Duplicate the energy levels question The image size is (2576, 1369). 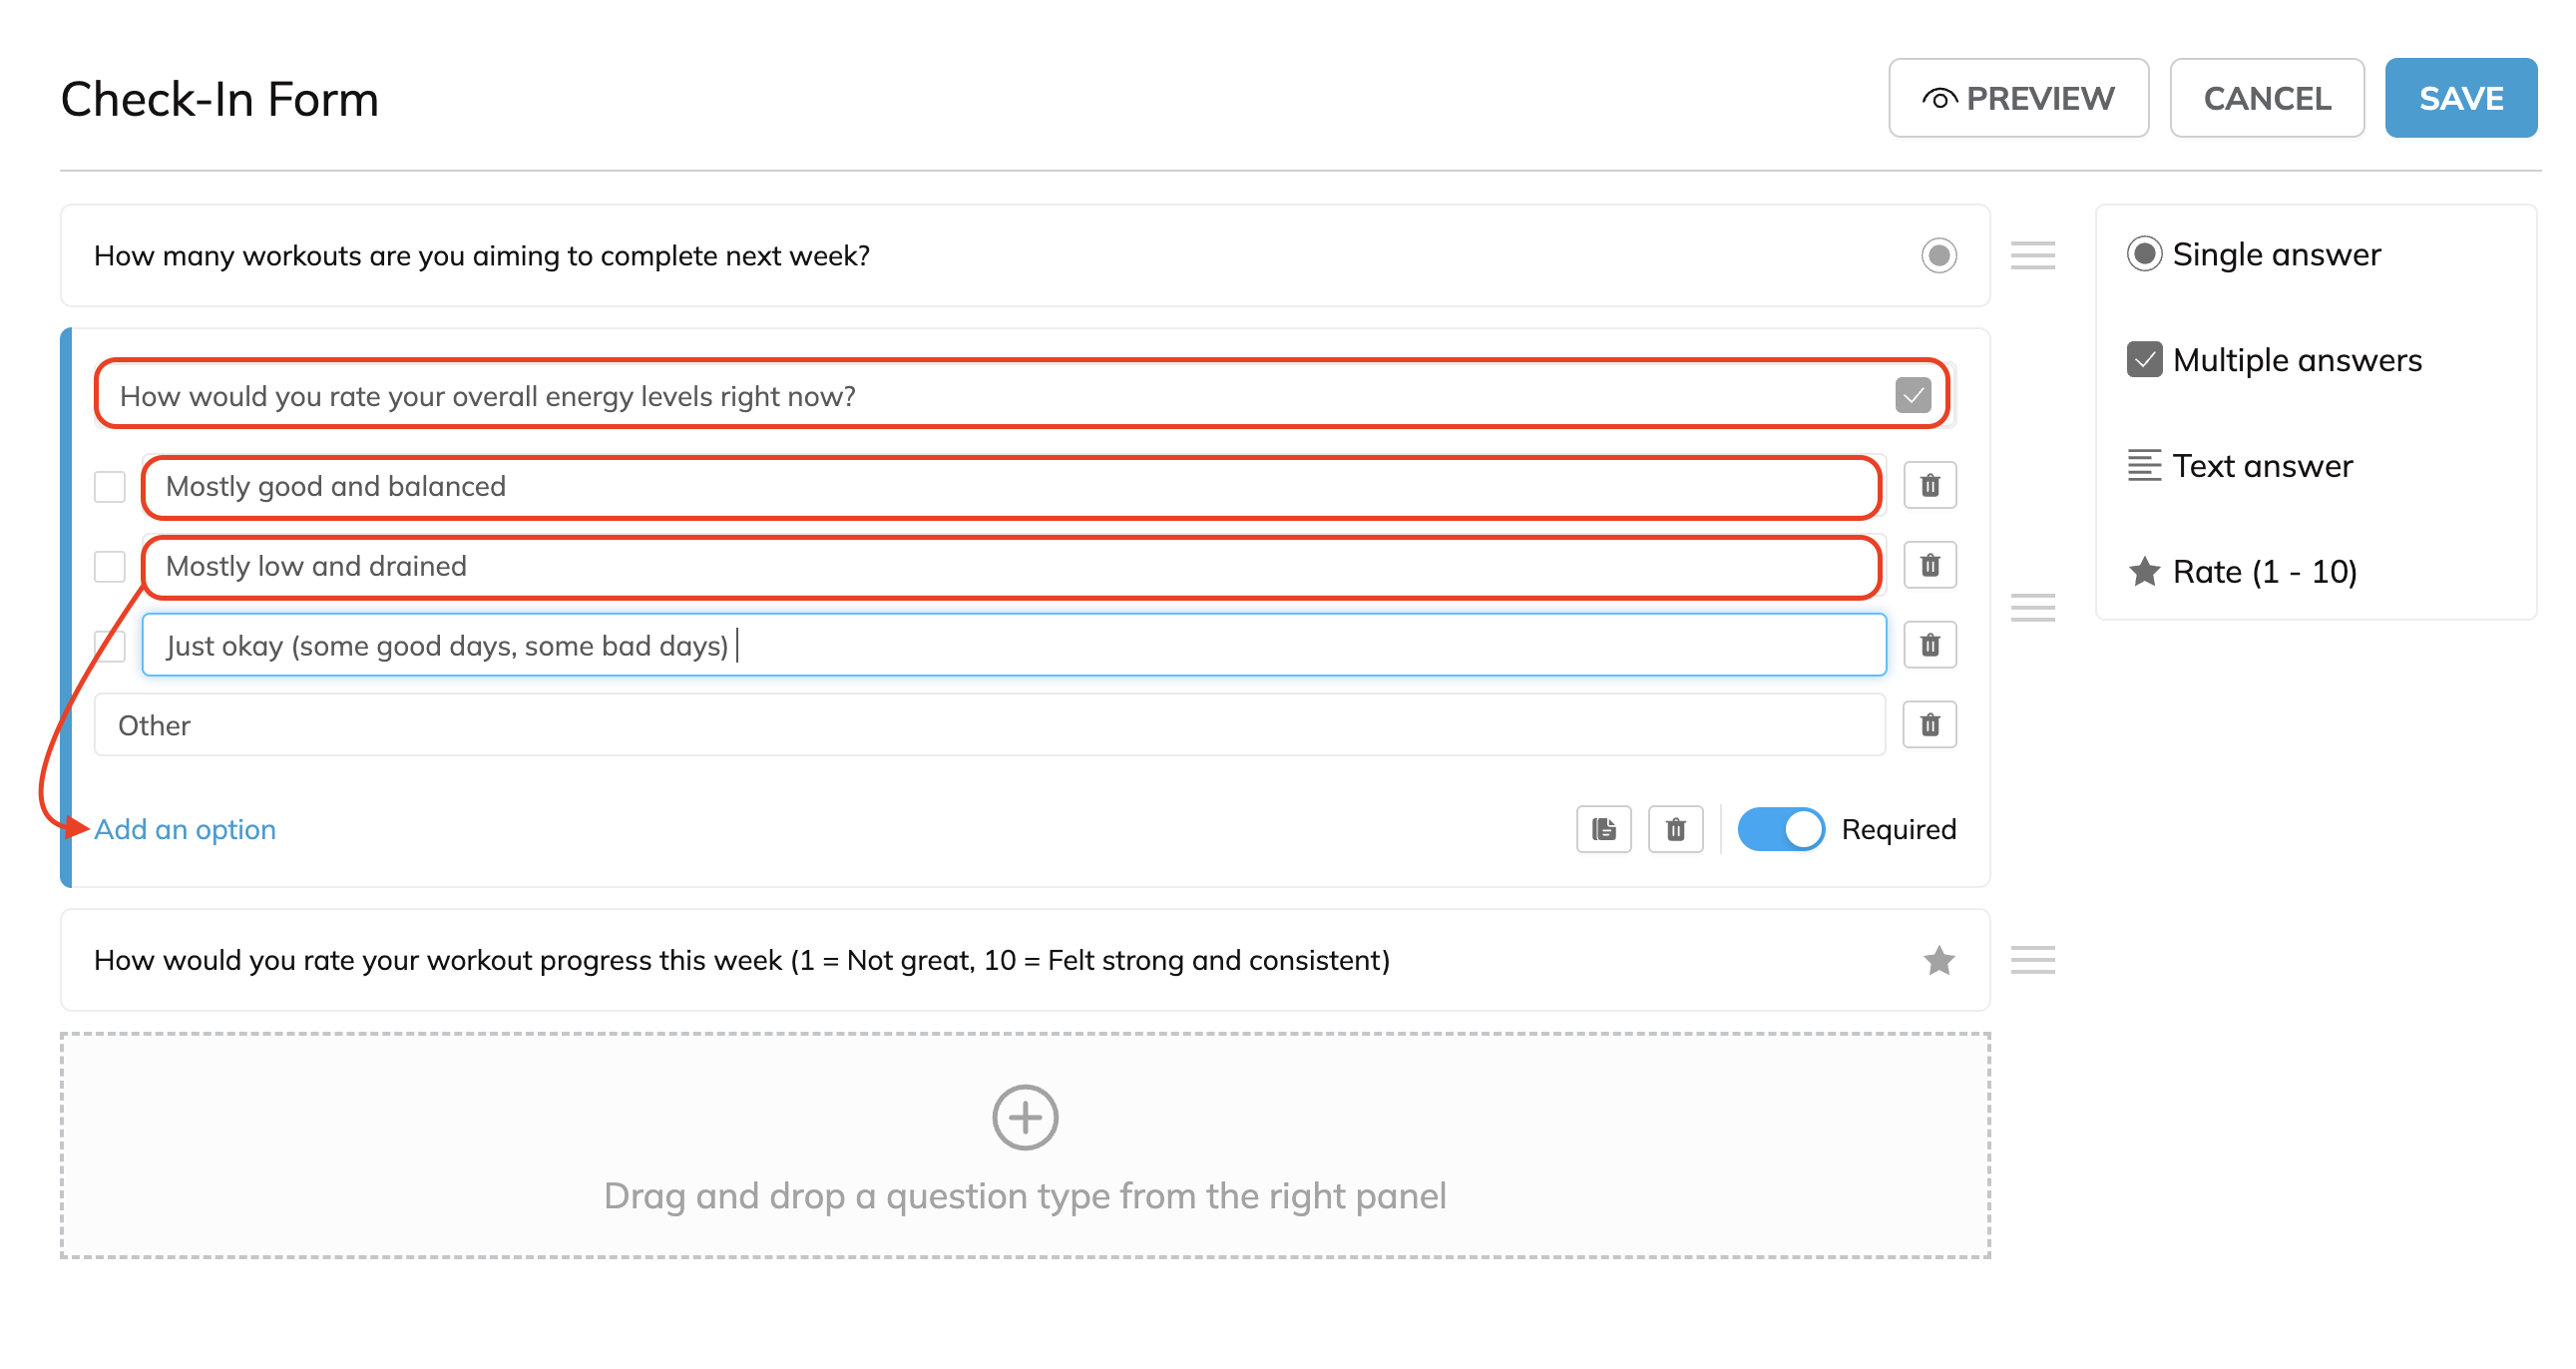click(1603, 829)
